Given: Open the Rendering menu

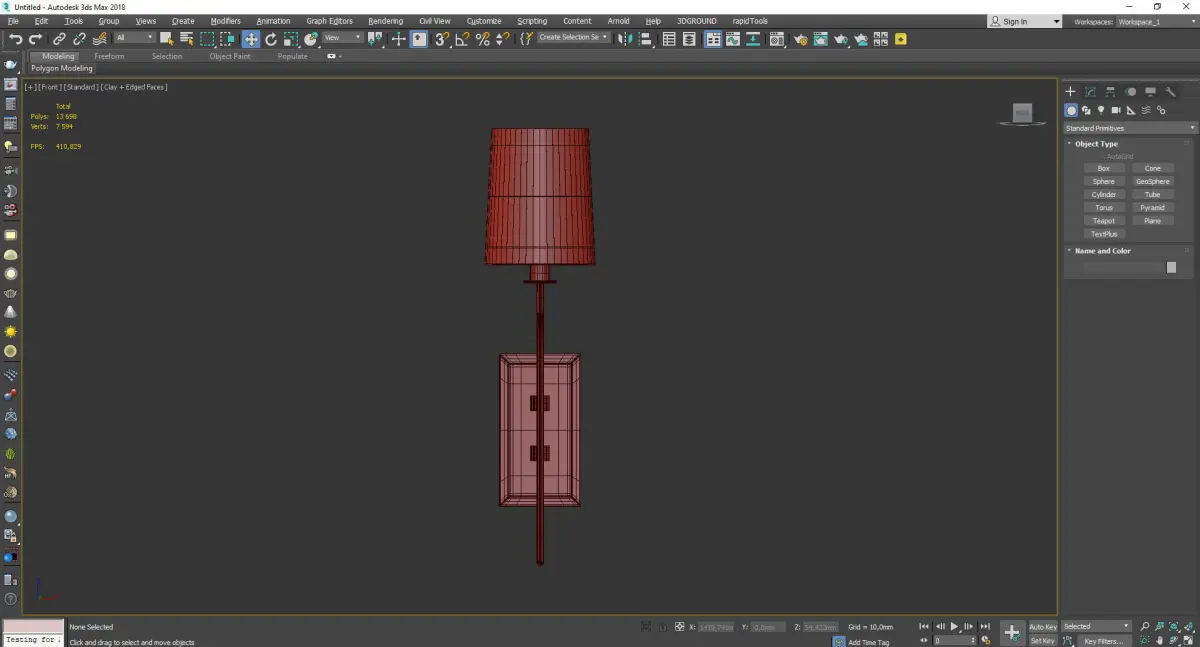Looking at the screenshot, I should click(385, 21).
